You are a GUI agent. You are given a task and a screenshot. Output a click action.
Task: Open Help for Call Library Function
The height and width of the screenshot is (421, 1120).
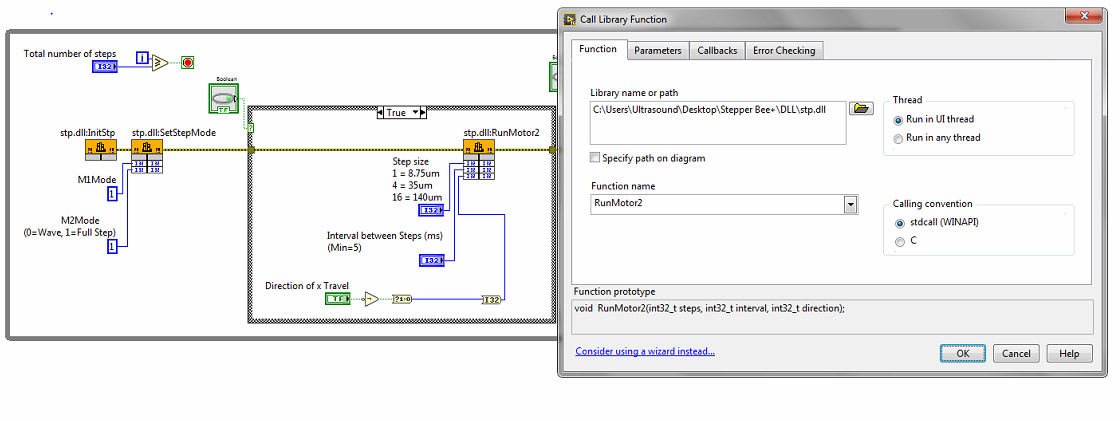(x=1069, y=353)
